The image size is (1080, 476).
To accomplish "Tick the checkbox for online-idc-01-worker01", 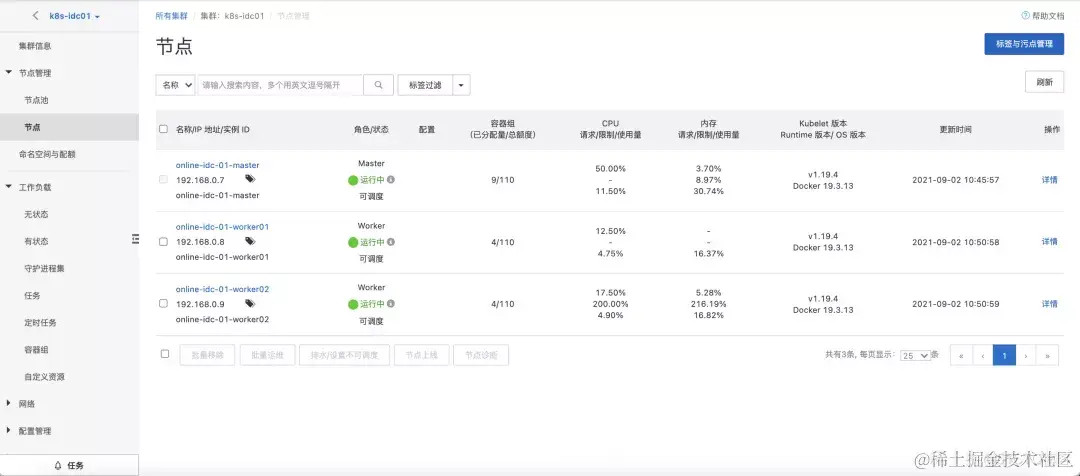I will point(163,242).
